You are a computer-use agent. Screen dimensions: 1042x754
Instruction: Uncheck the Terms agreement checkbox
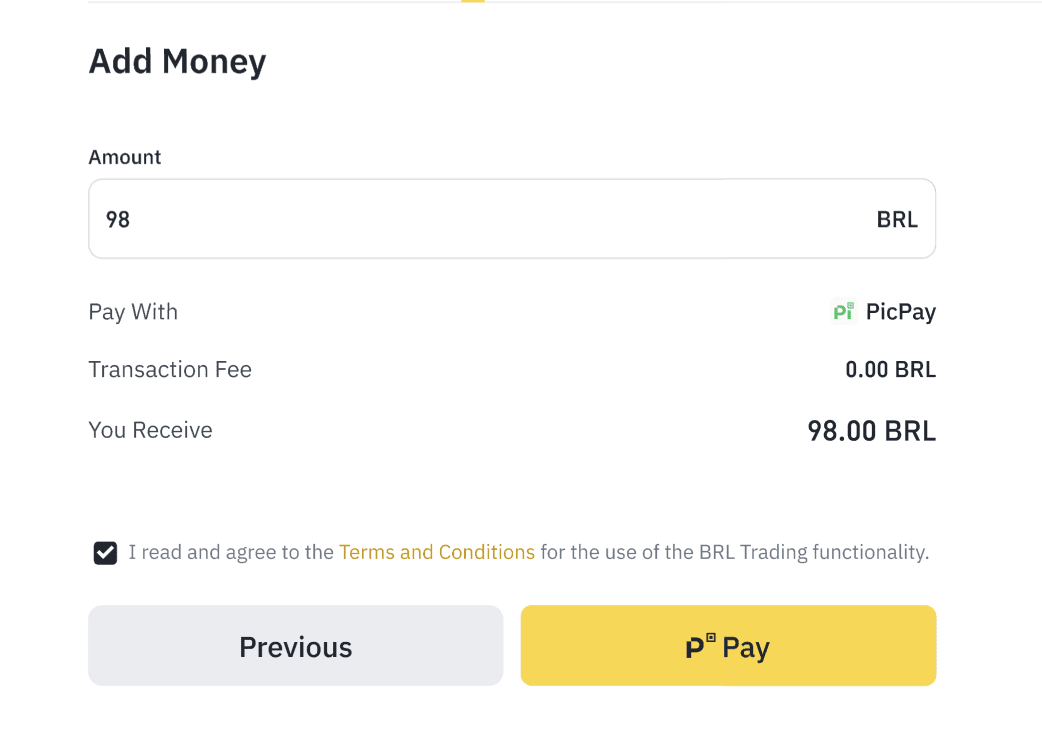click(105, 553)
